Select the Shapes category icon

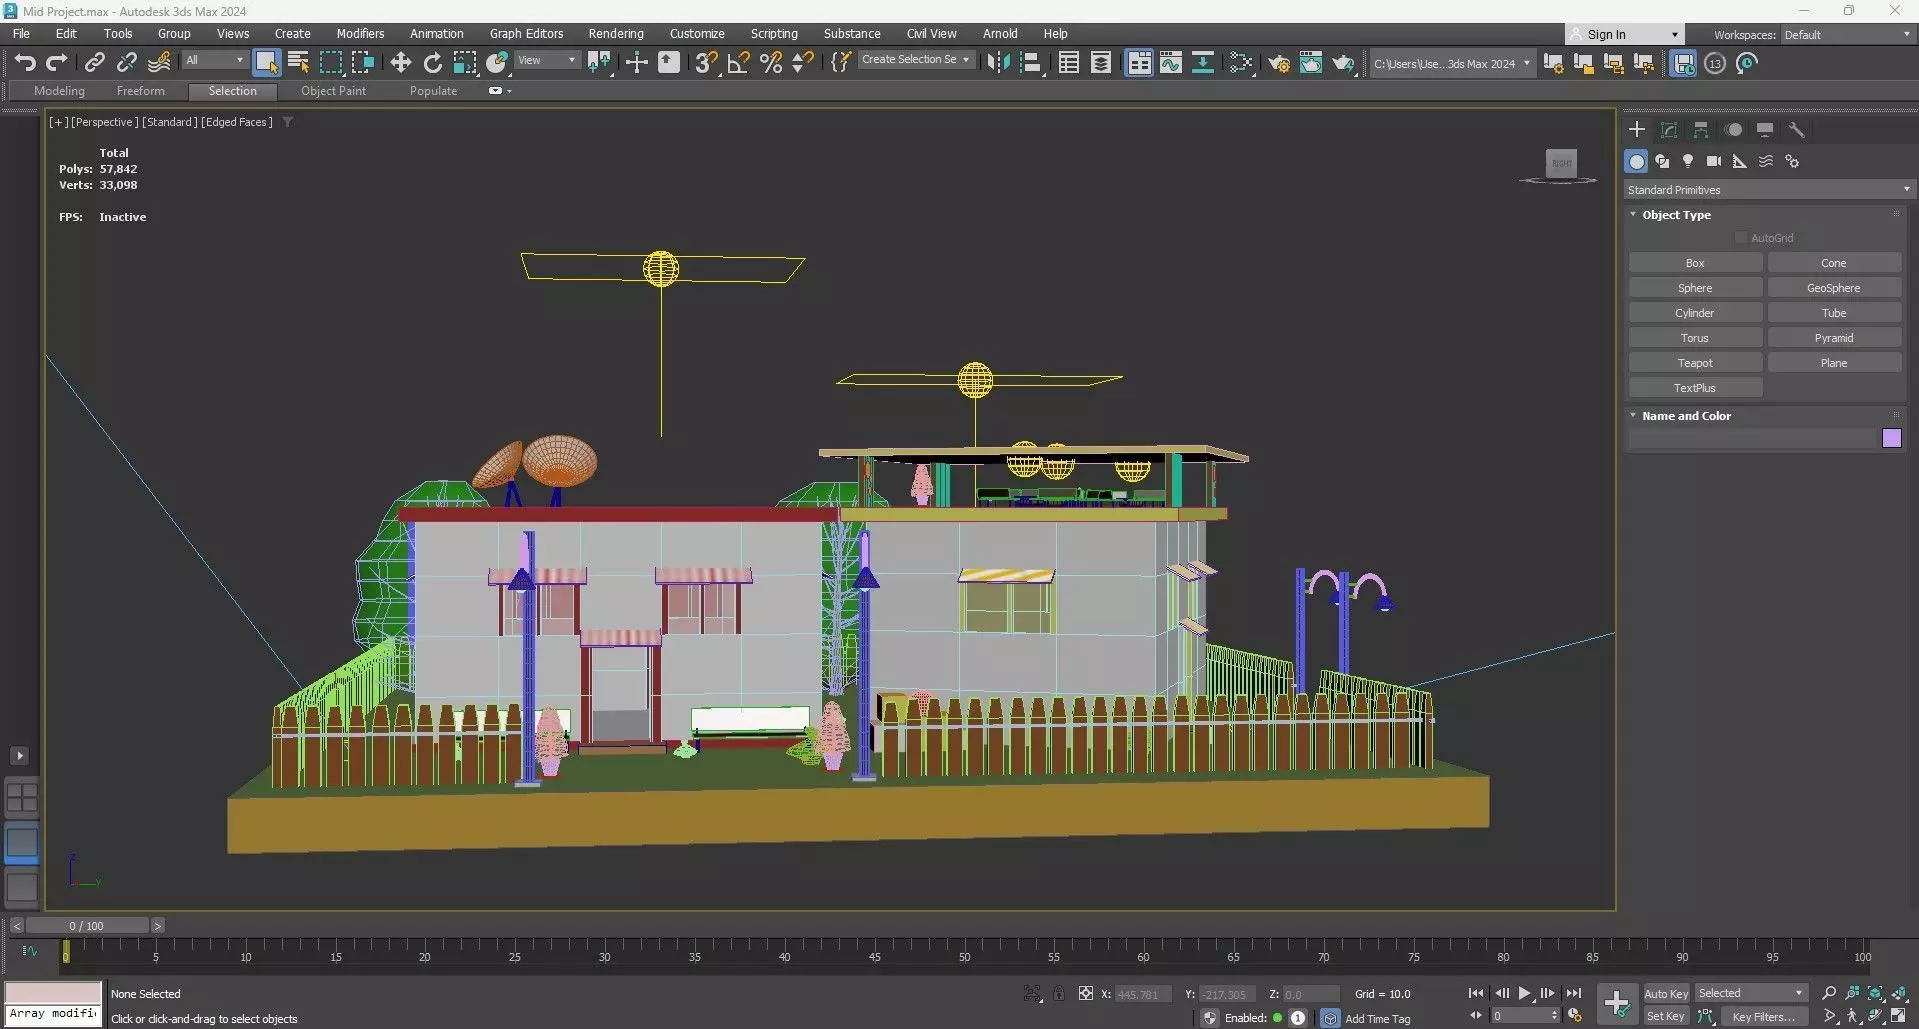tap(1662, 161)
